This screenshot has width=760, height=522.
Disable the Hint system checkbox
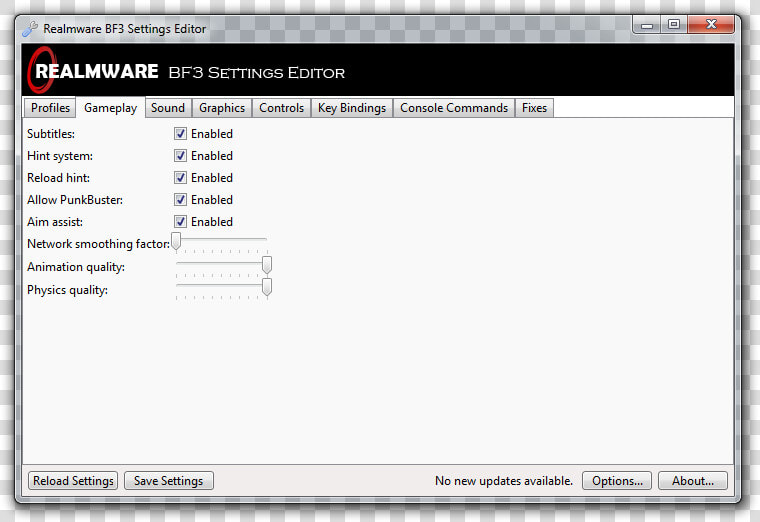tap(180, 156)
